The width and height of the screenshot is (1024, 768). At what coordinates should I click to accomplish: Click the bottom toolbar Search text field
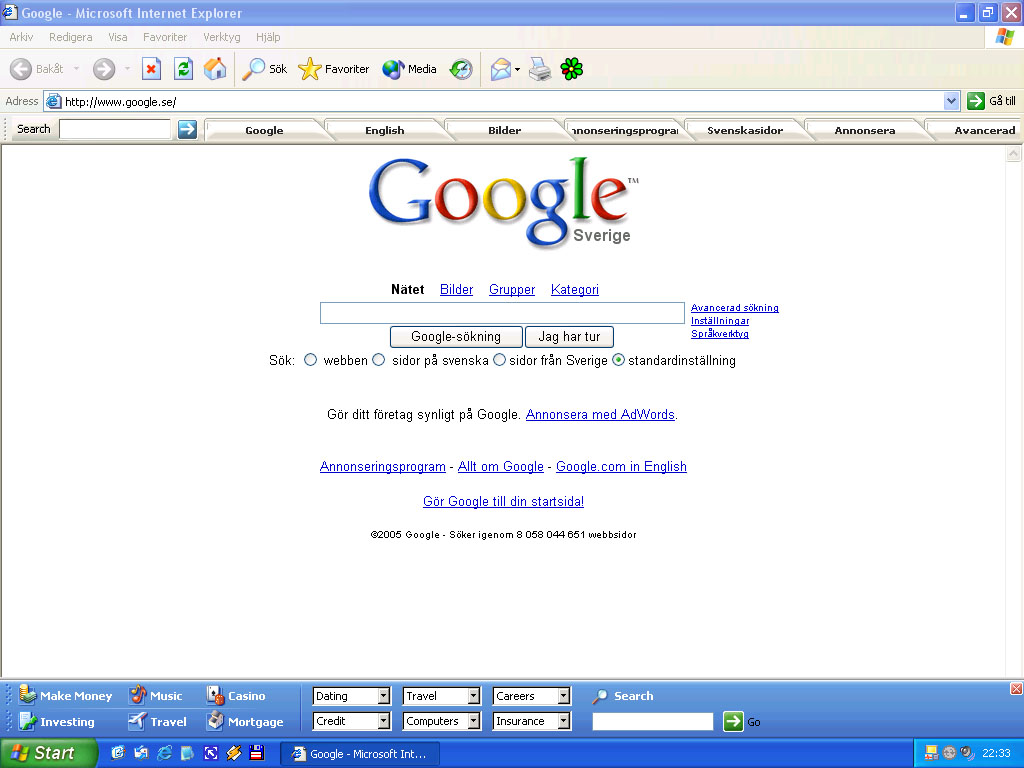[x=652, y=722]
